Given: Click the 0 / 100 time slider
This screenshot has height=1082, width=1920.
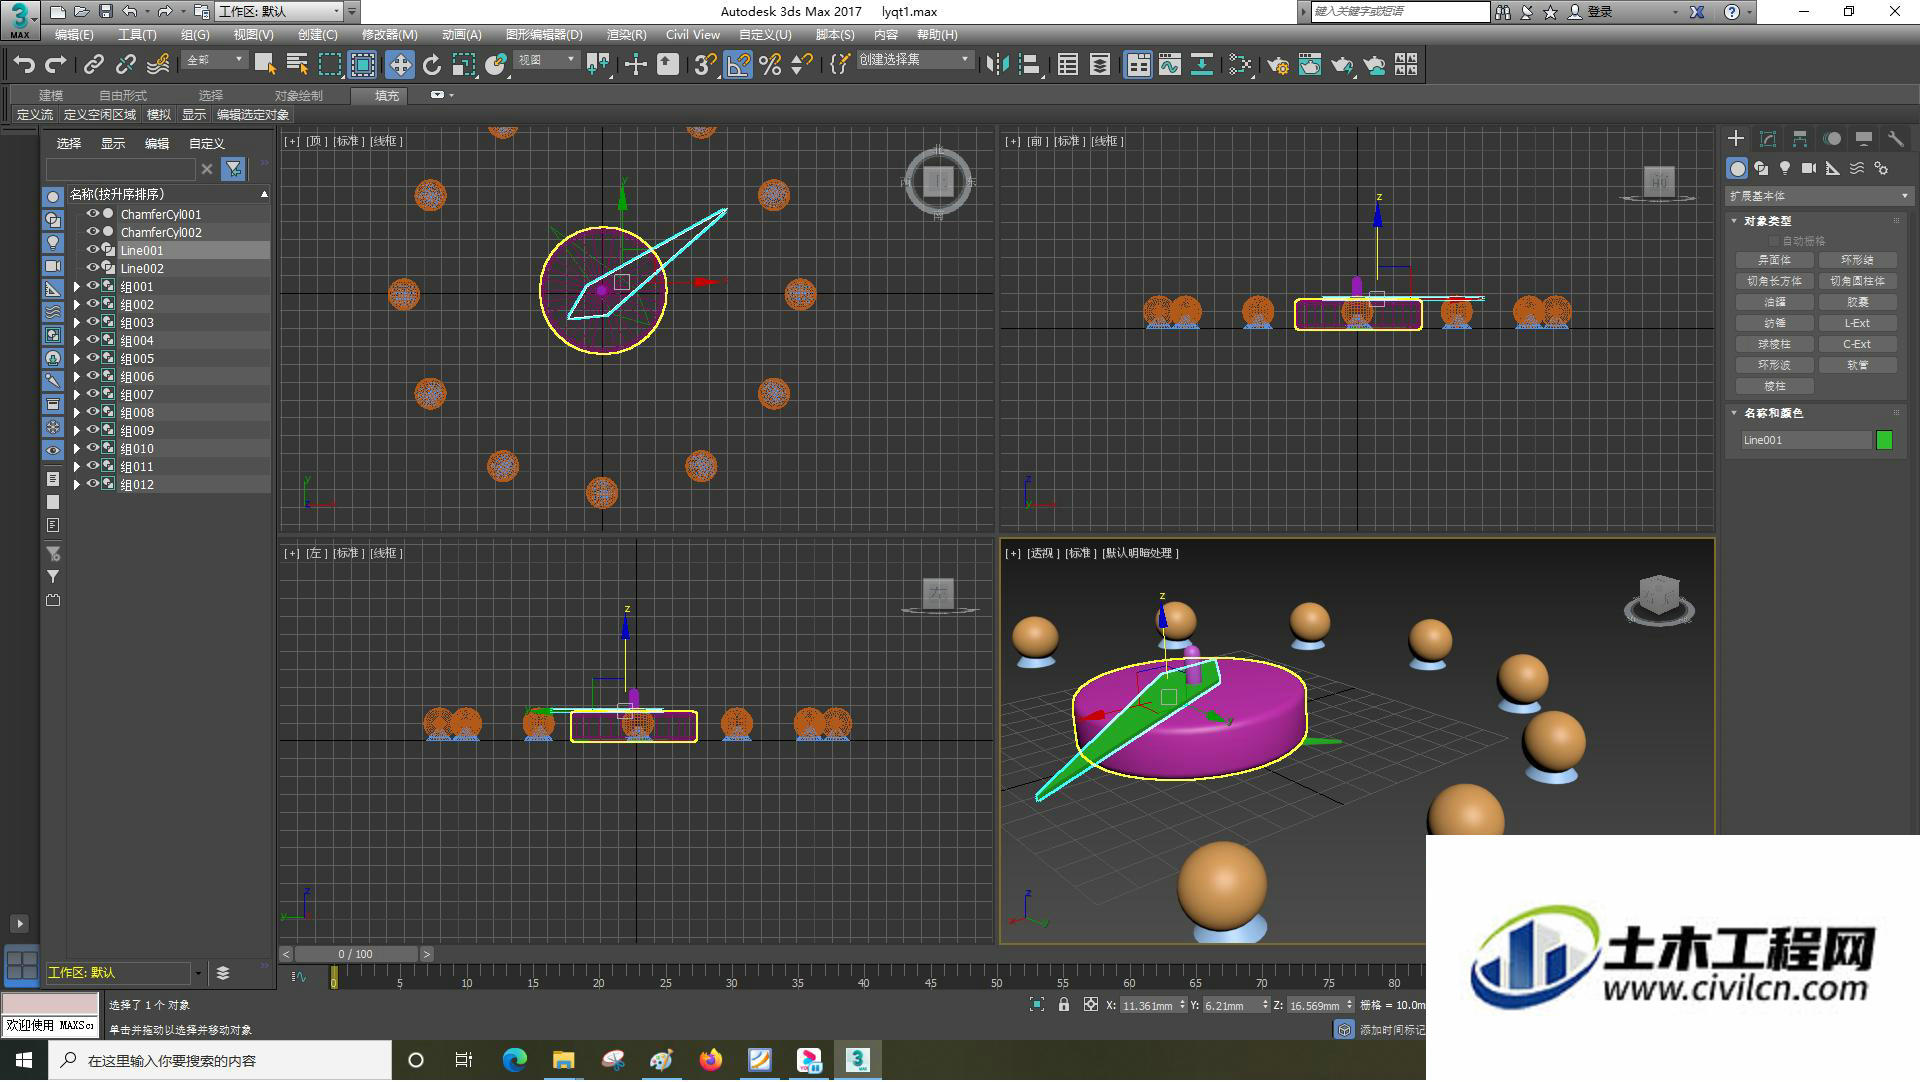Looking at the screenshot, I should (x=356, y=954).
